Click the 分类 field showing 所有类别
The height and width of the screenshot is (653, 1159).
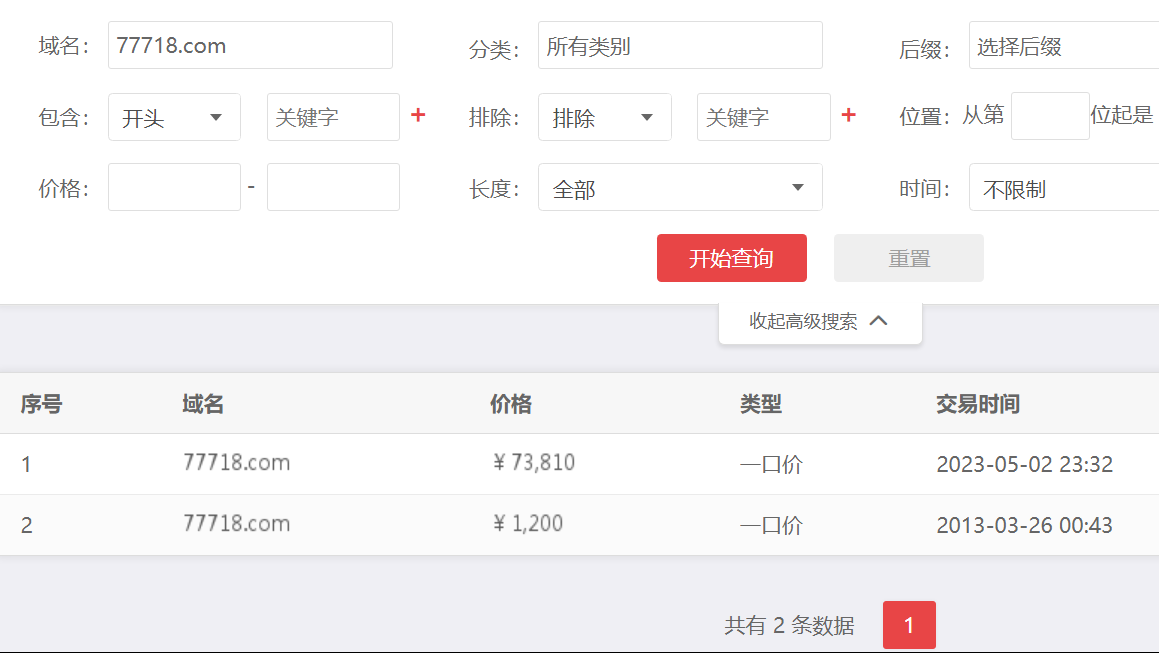[x=680, y=46]
